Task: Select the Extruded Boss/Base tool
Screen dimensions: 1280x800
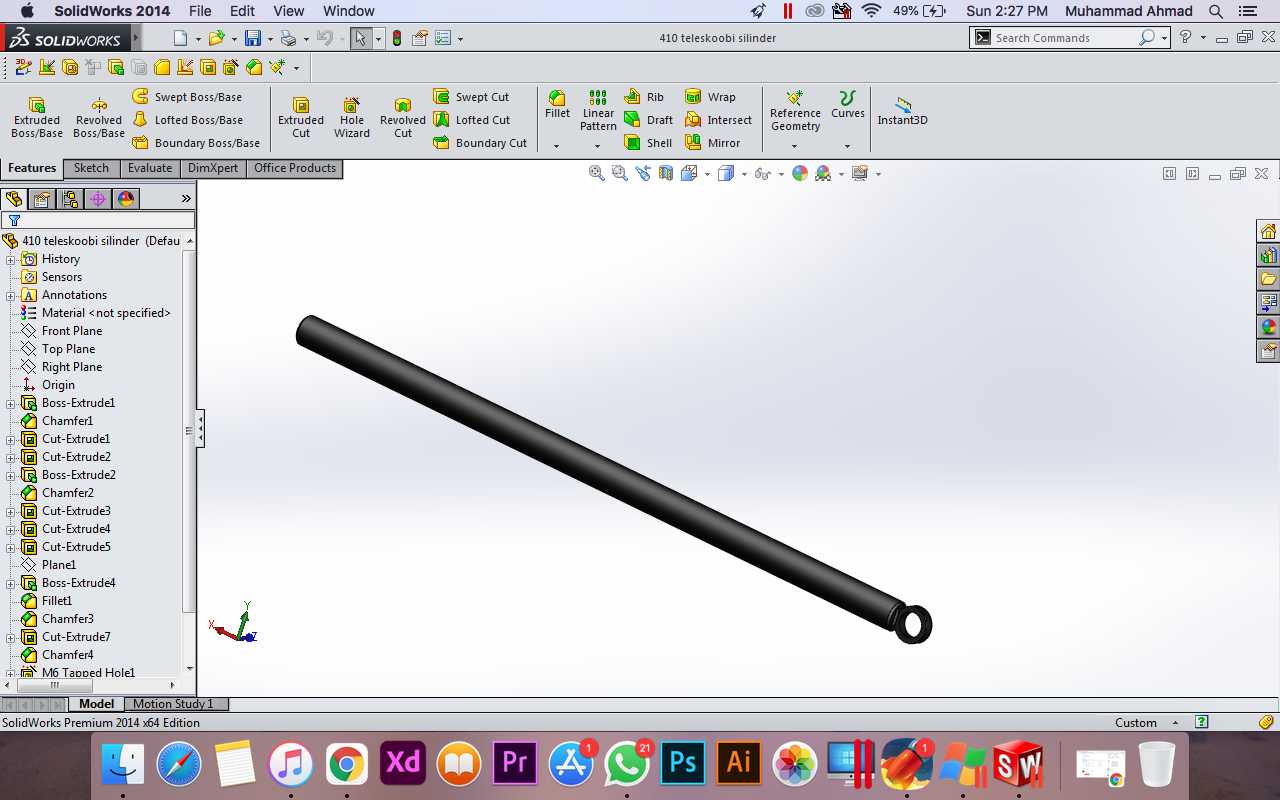Action: (x=37, y=118)
